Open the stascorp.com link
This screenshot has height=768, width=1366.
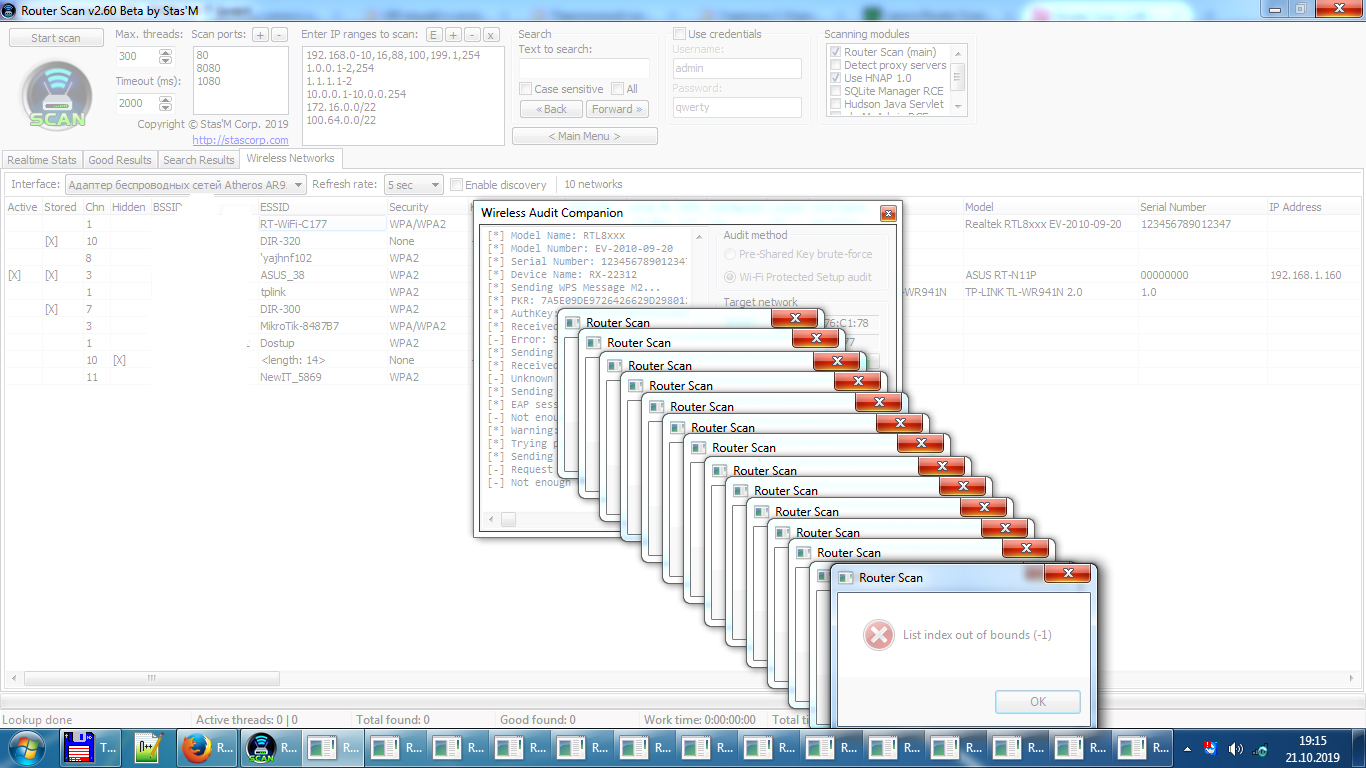pyautogui.click(x=240, y=140)
